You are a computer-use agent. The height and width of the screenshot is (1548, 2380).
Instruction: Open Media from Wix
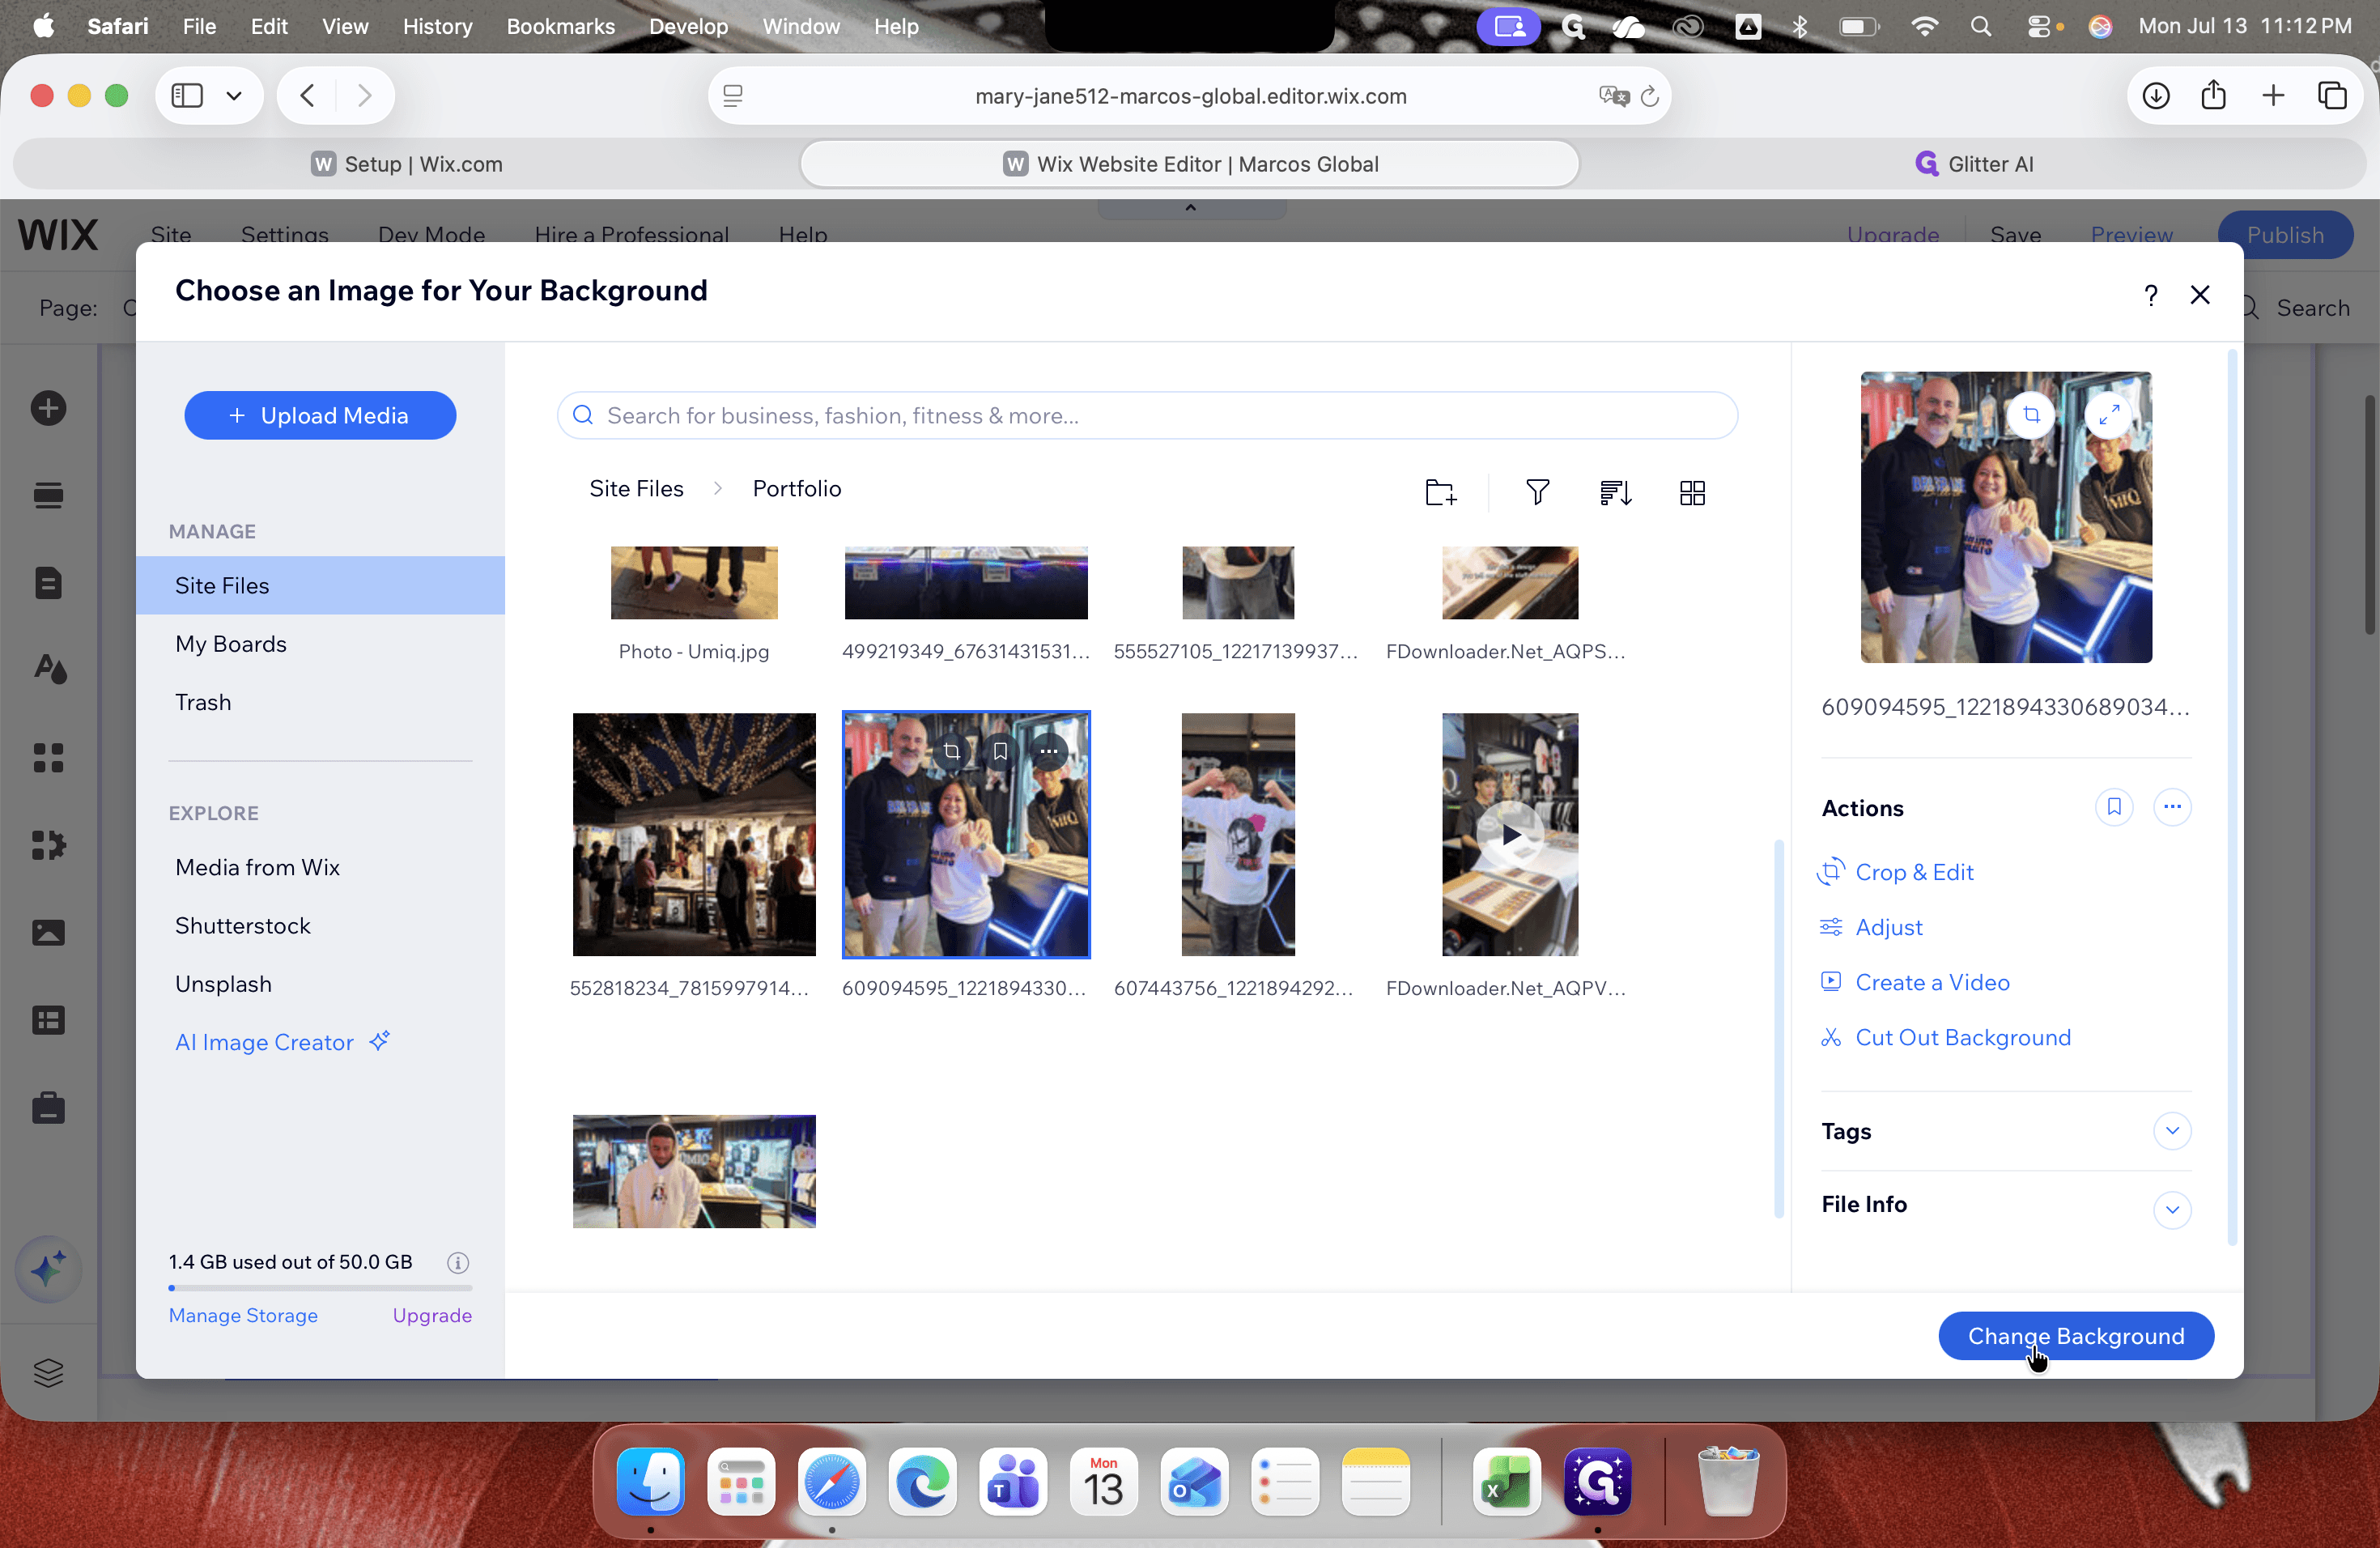pos(257,867)
